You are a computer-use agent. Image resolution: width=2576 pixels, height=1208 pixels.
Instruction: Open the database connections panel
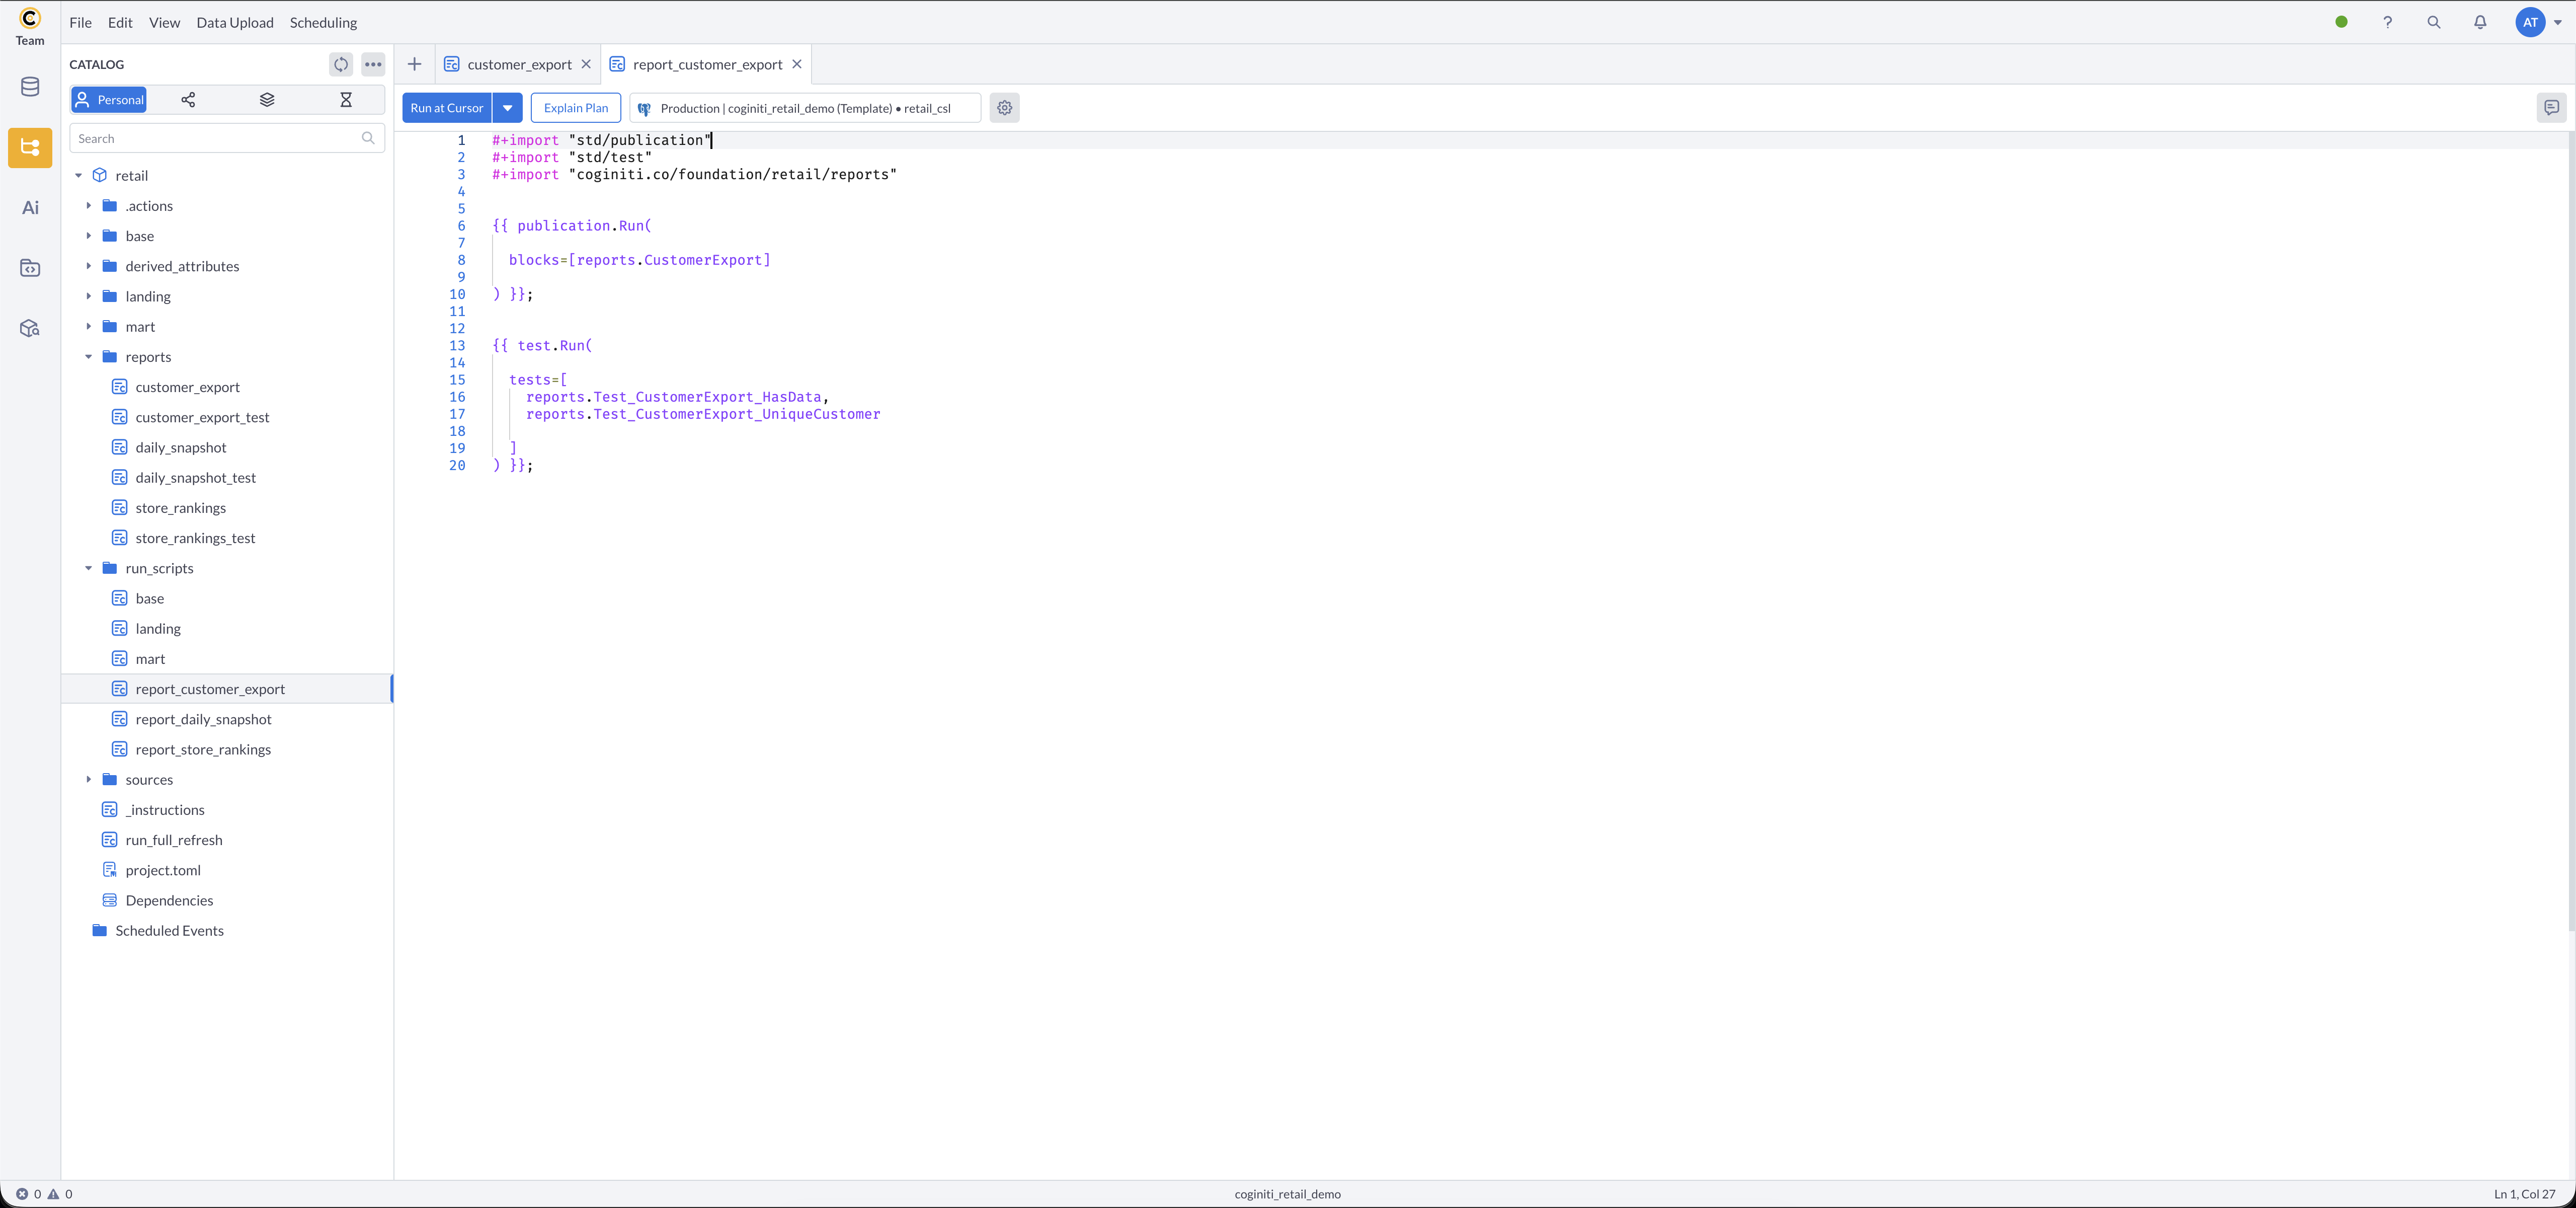tap(29, 87)
